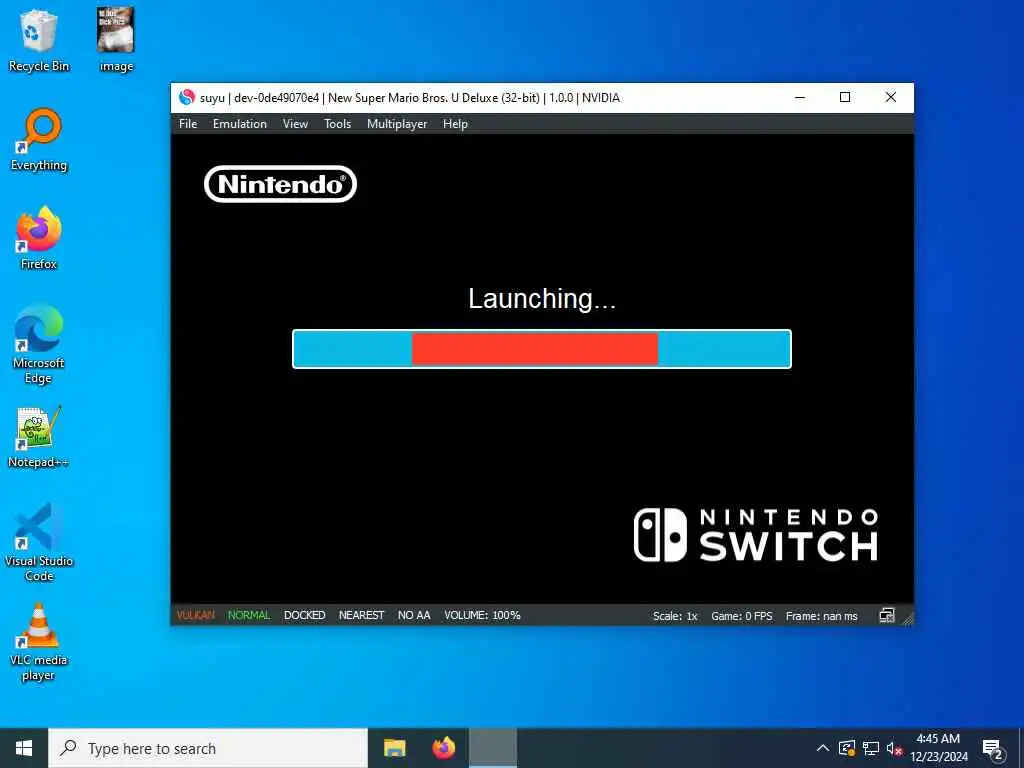Viewport: 1024px width, 768px height.
Task: Click the network tray icon
Action: (x=871, y=748)
